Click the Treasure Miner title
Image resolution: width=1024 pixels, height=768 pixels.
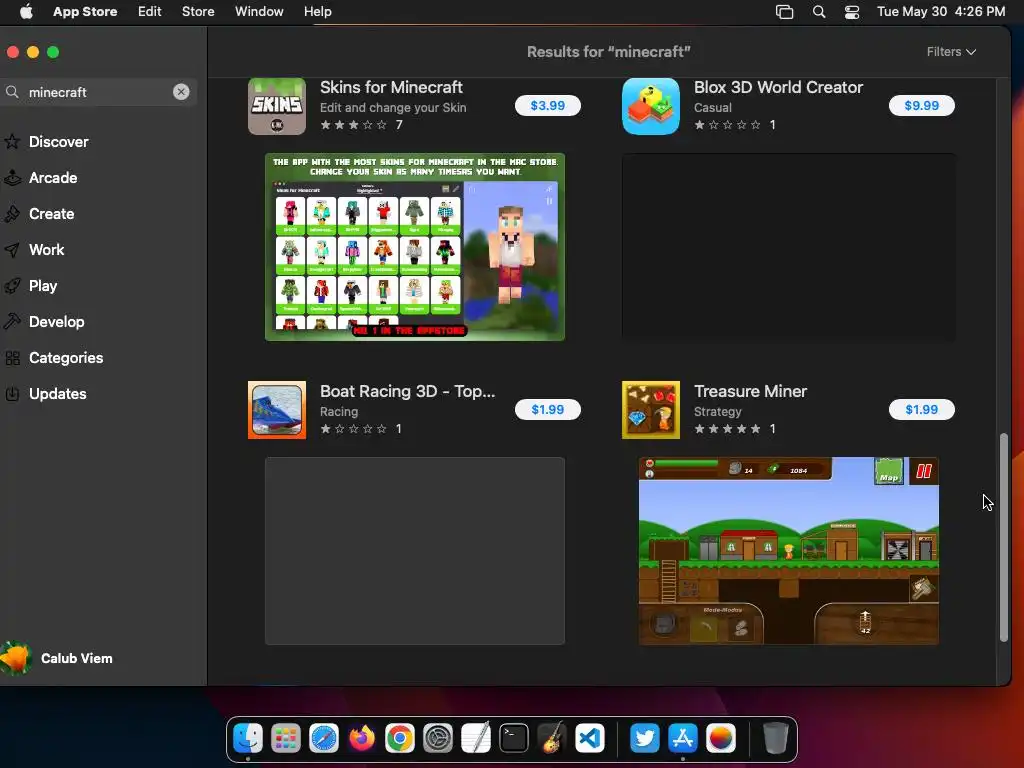750,391
